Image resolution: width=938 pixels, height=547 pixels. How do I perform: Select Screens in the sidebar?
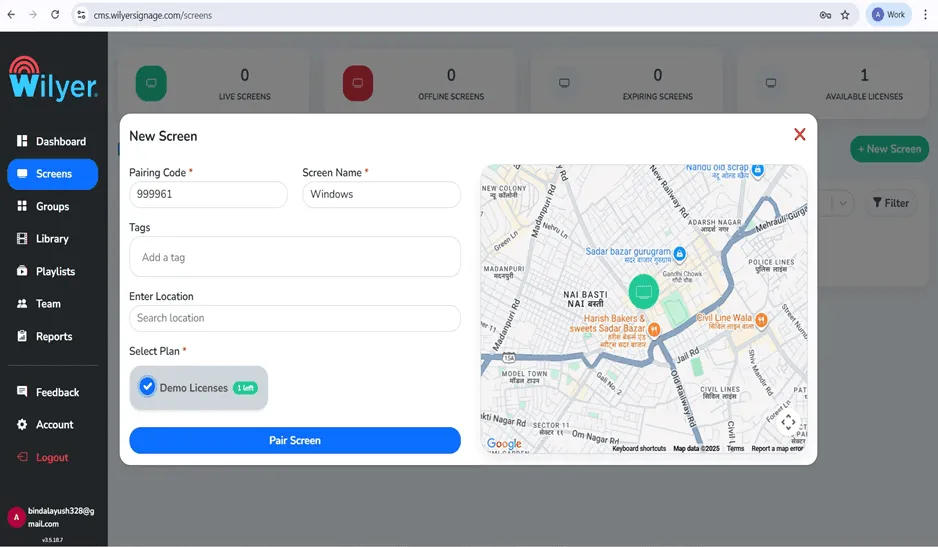(x=52, y=174)
